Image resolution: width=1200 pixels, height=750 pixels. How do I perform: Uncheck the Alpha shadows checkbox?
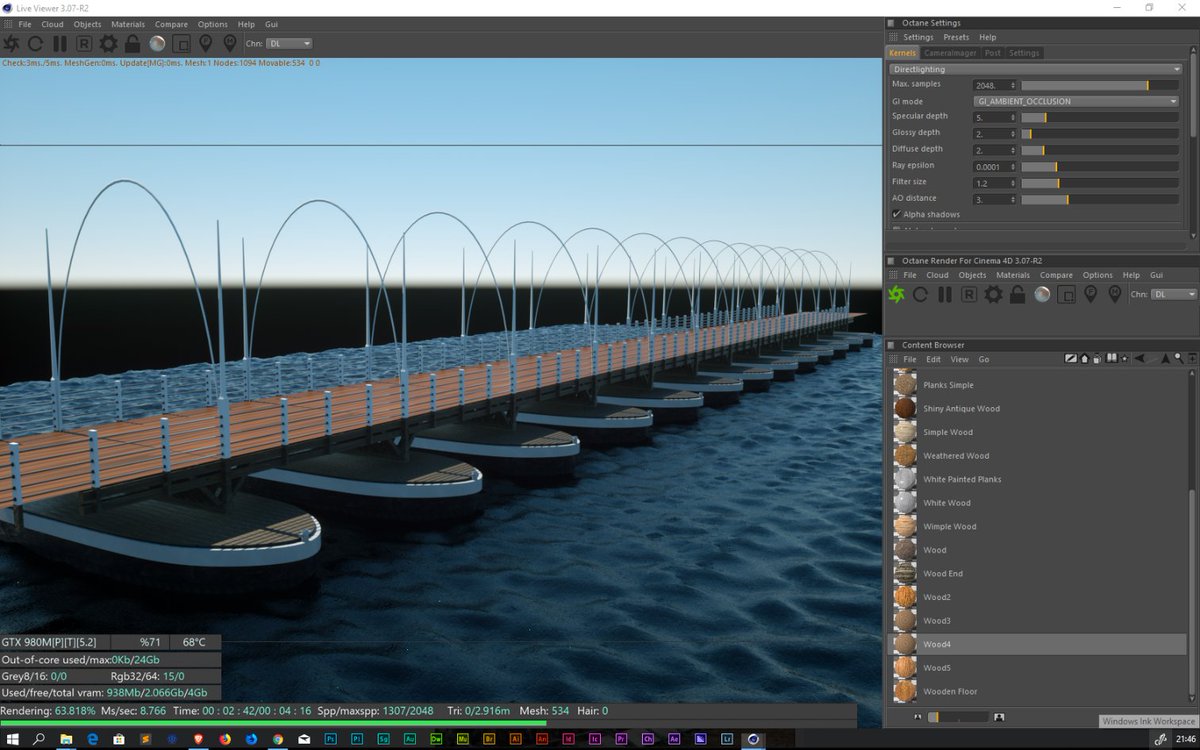[896, 214]
